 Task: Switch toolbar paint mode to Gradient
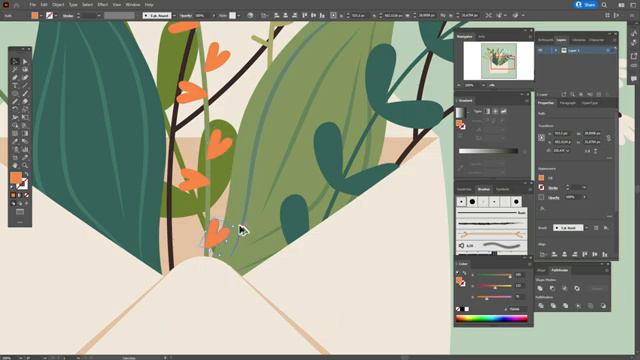coord(20,195)
